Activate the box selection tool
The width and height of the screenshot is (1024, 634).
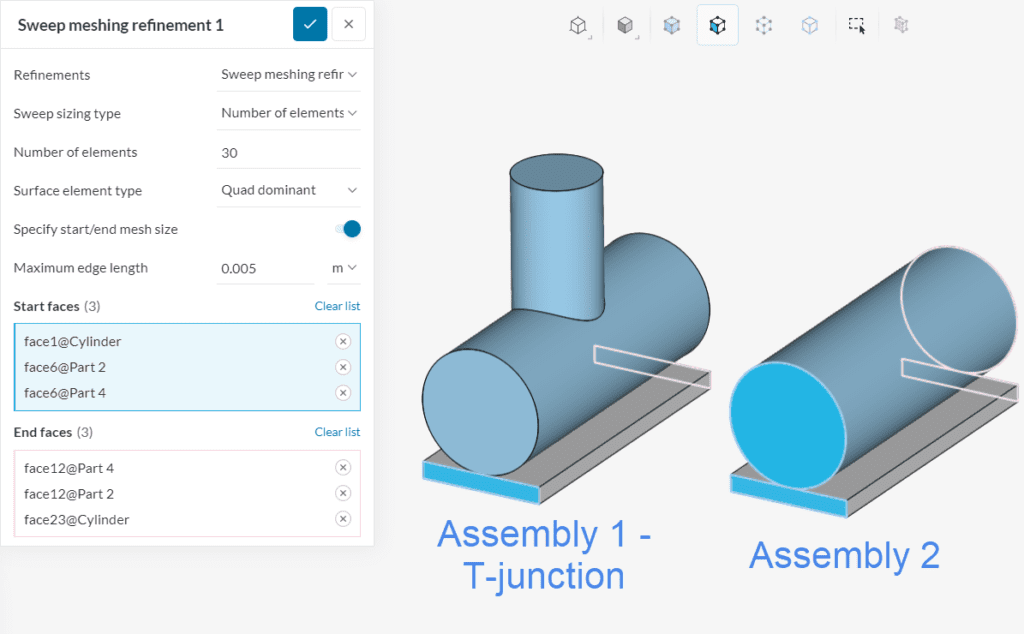tap(856, 25)
